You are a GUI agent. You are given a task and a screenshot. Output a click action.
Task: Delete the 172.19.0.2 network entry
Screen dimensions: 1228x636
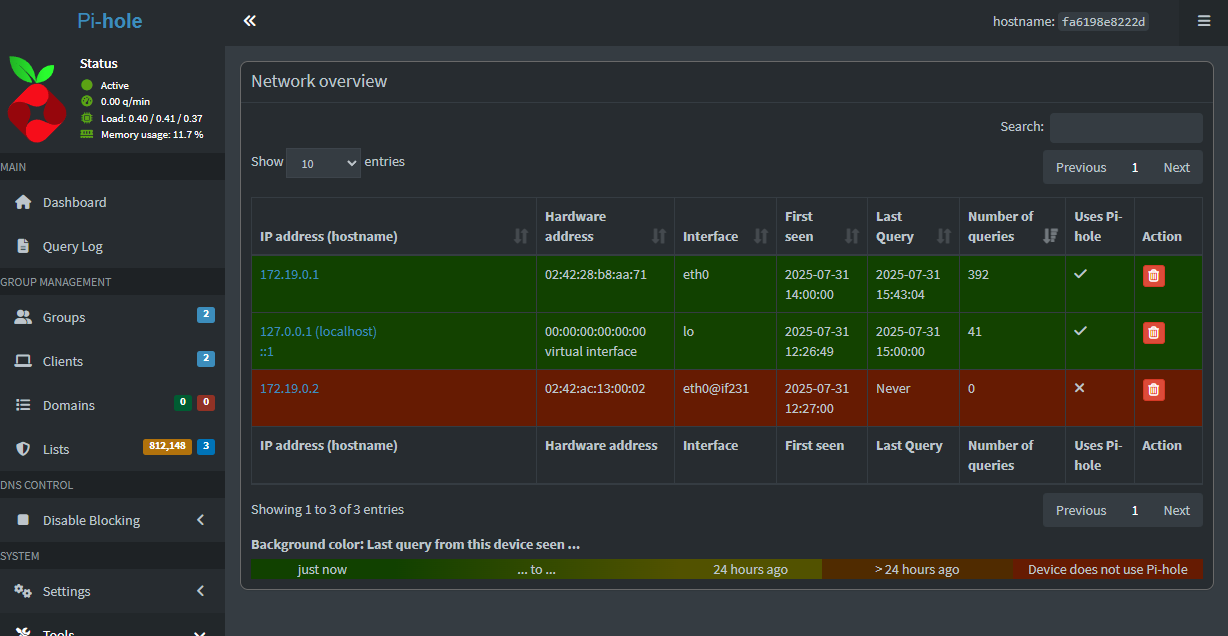(x=1153, y=390)
